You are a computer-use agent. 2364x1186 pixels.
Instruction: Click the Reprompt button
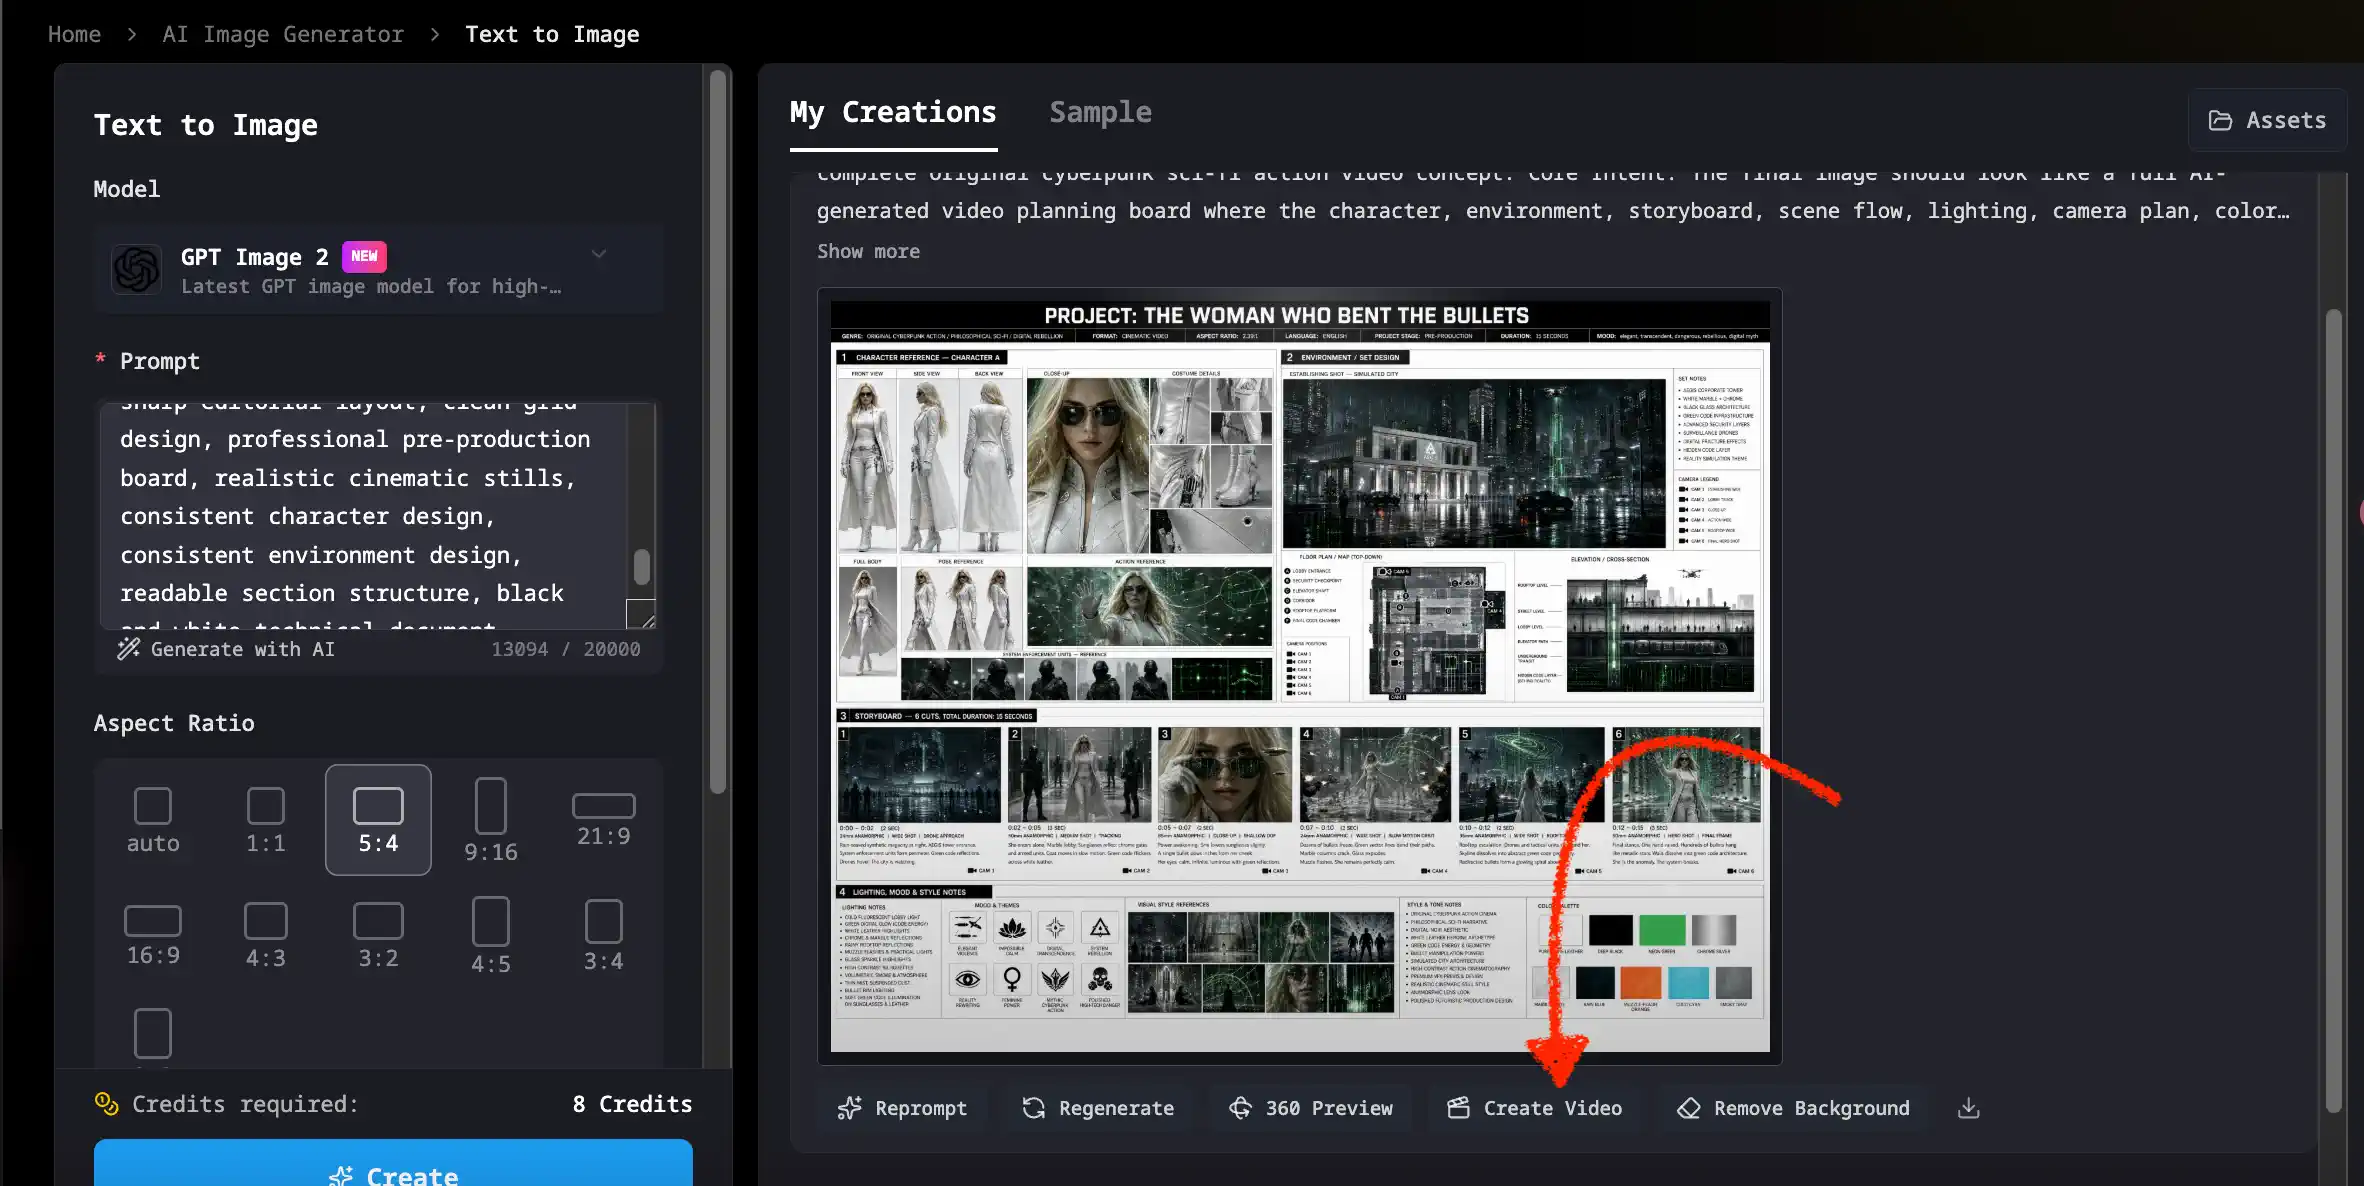click(x=902, y=1108)
